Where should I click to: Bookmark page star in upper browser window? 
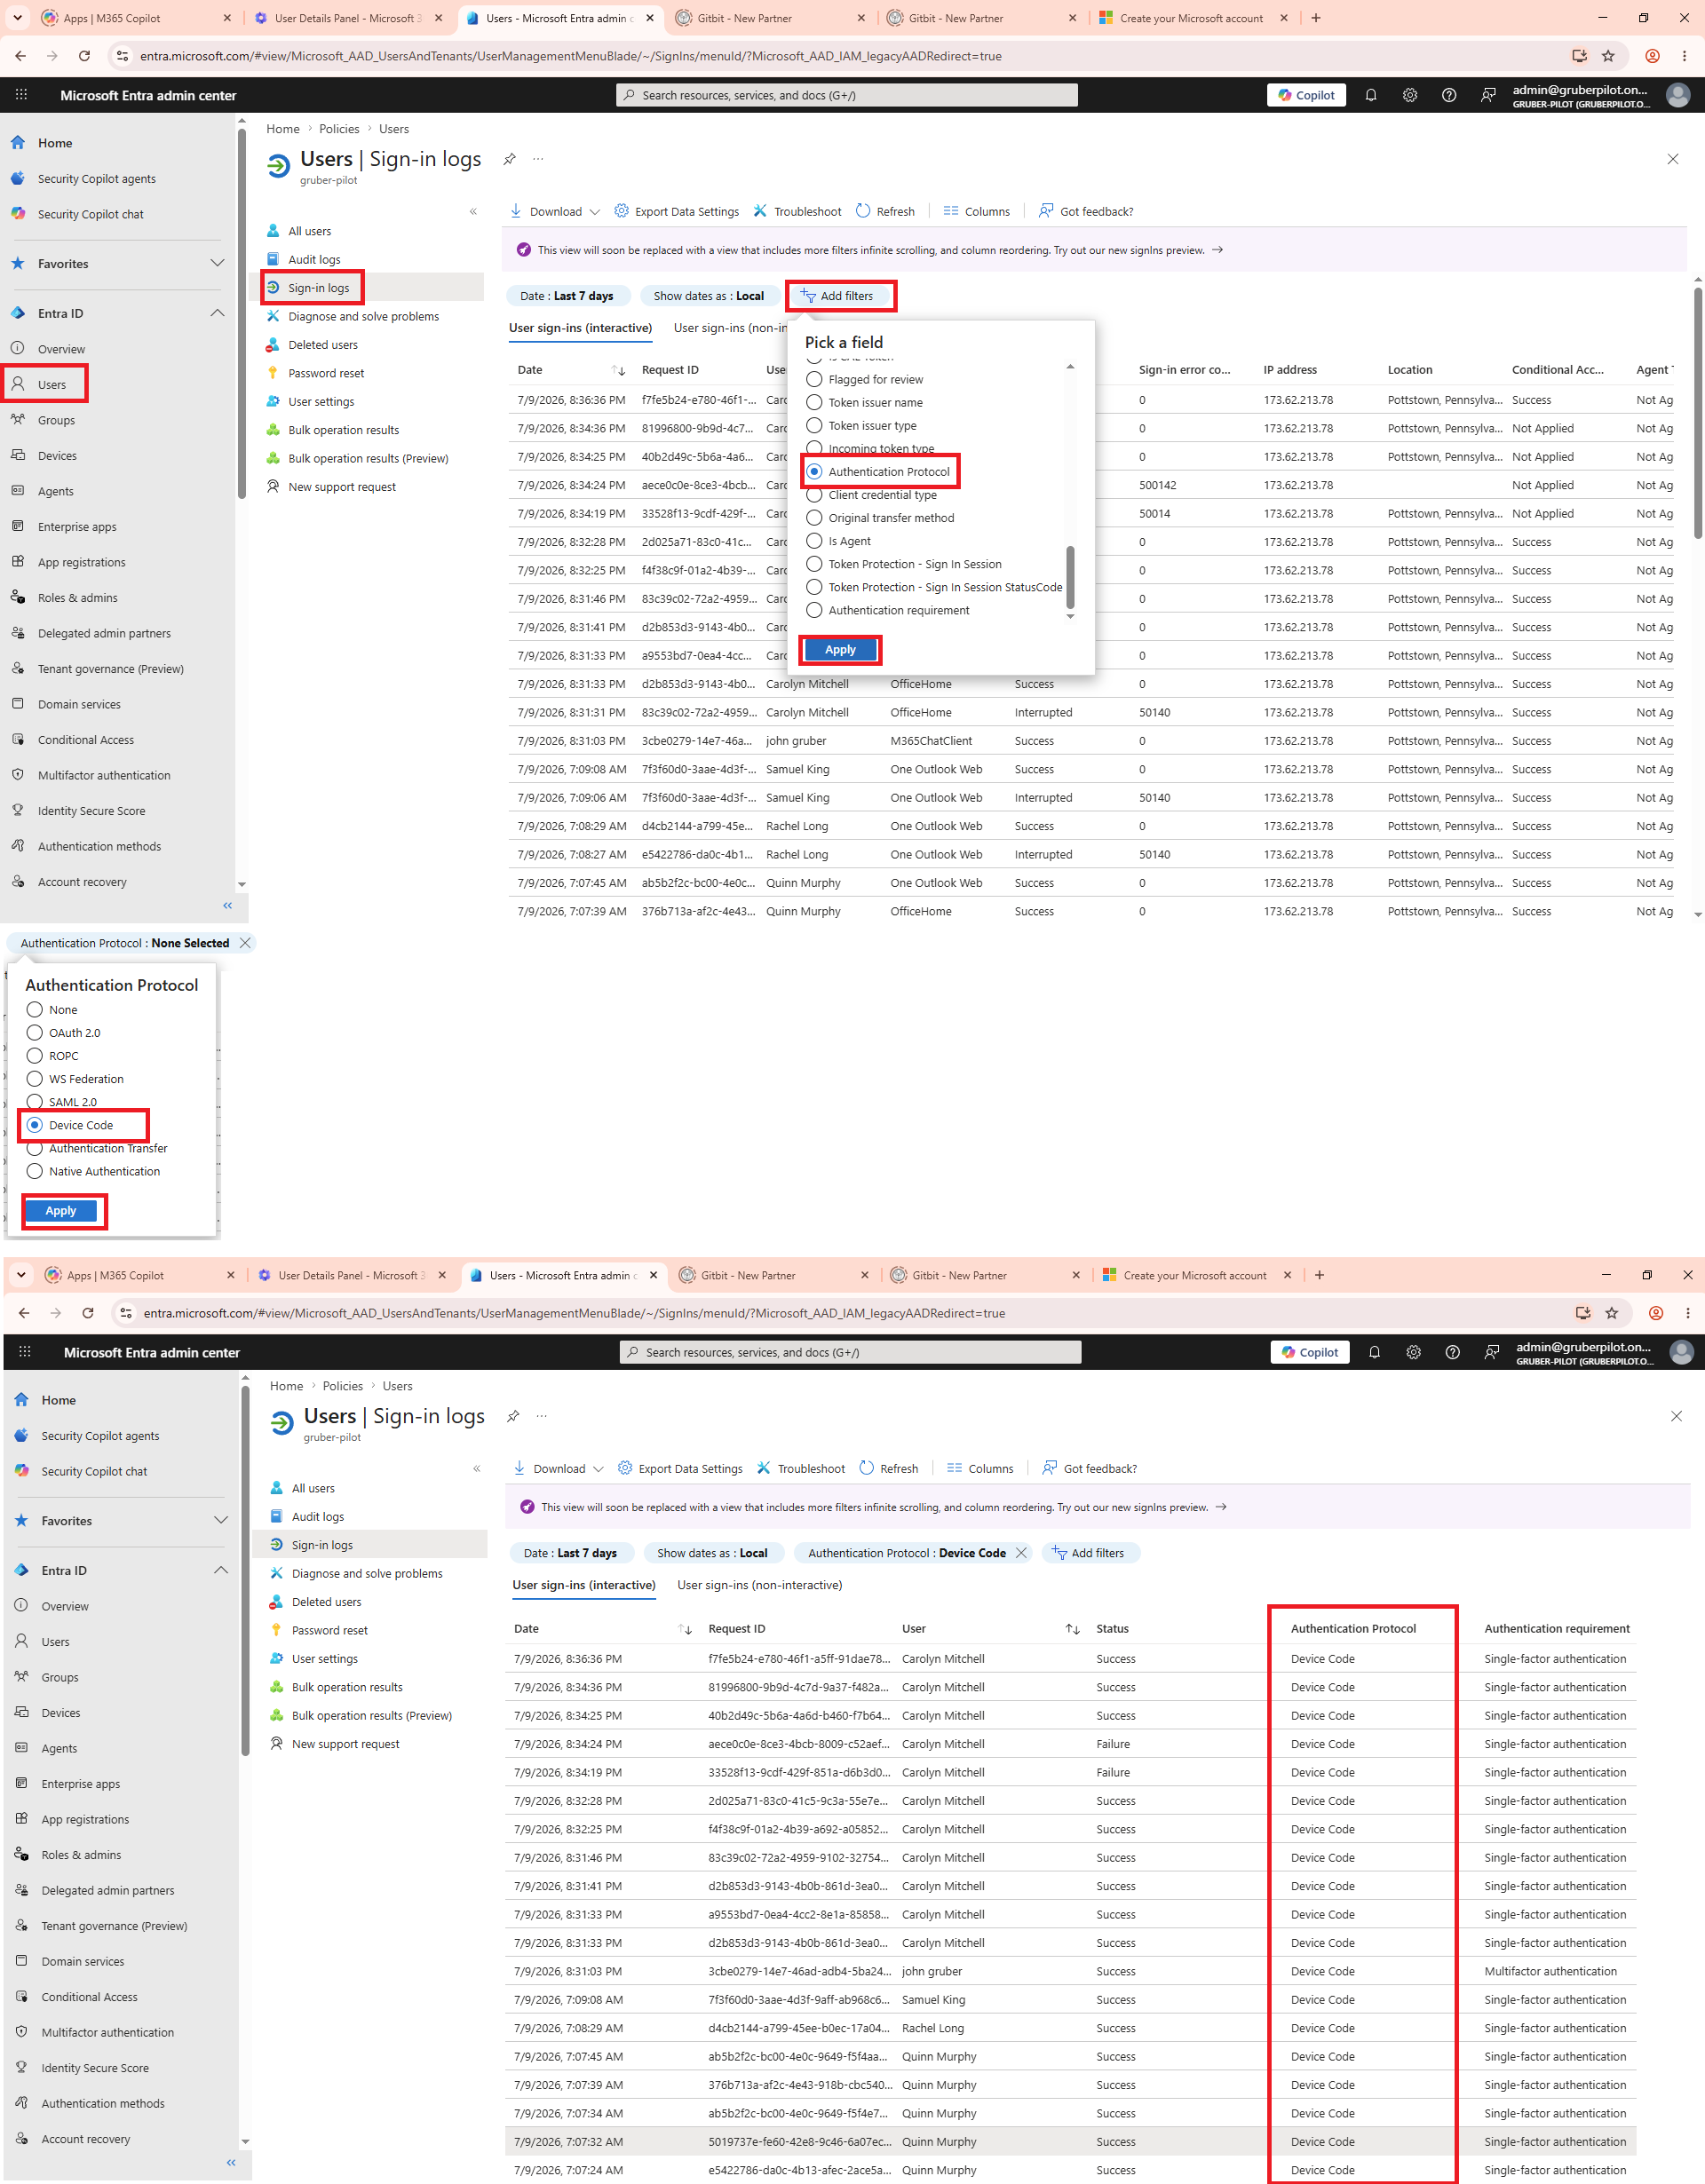pyautogui.click(x=1608, y=56)
